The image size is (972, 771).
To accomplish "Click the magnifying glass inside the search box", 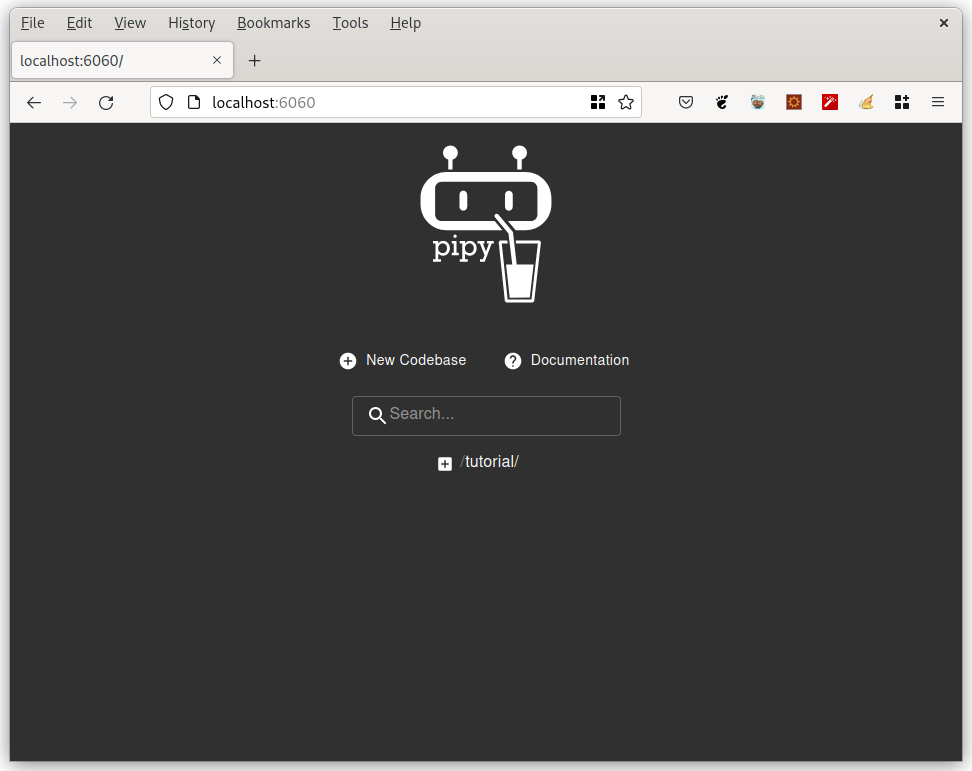I will [x=377, y=415].
